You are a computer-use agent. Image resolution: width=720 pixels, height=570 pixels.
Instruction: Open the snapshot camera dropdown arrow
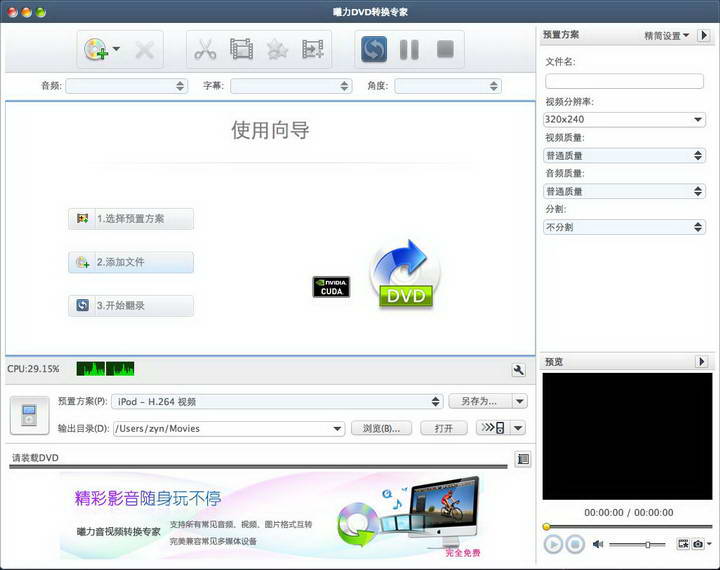click(x=709, y=544)
